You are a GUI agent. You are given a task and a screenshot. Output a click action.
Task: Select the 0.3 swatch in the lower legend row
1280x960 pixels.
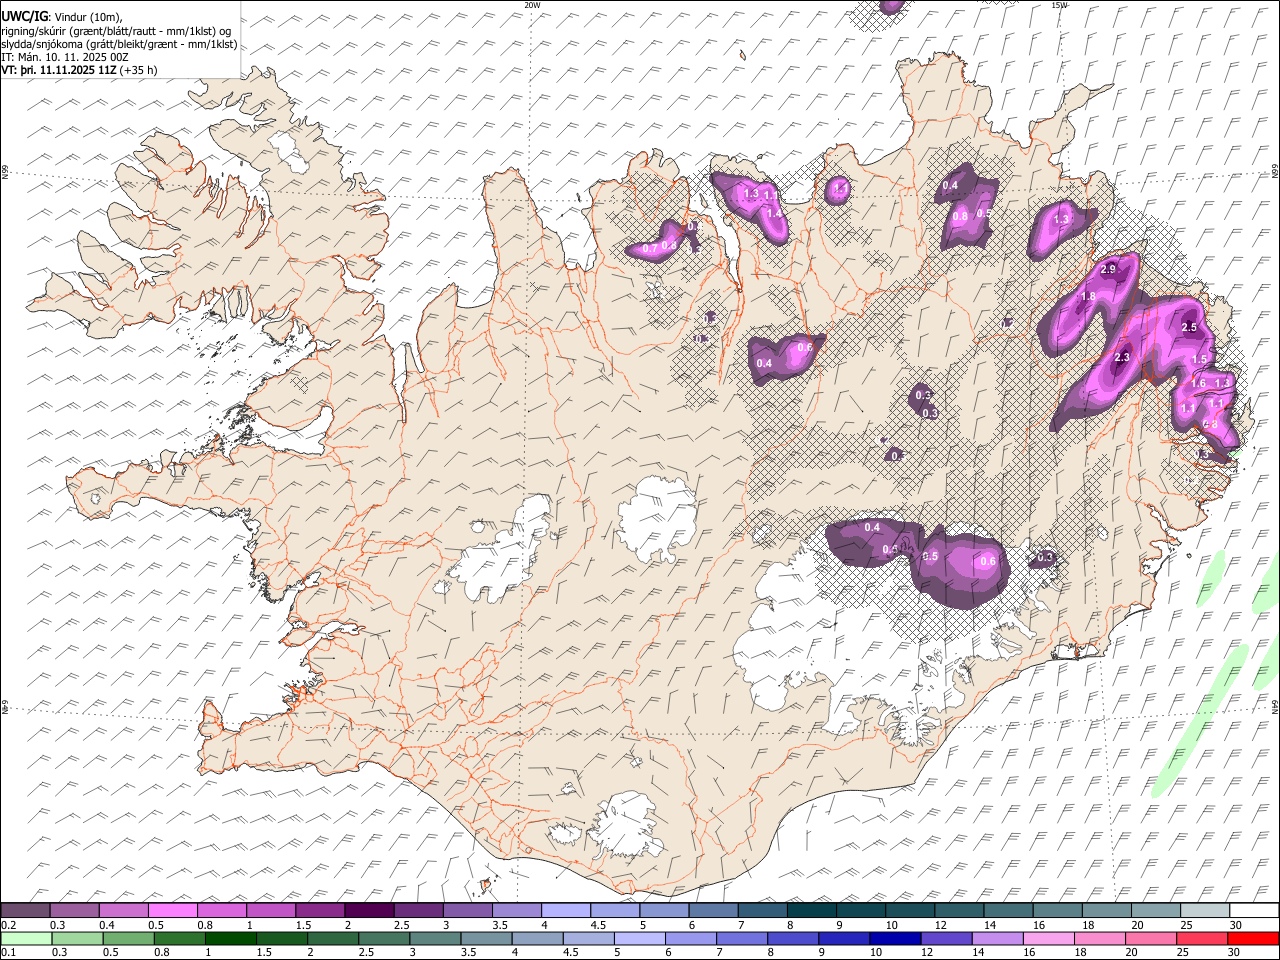point(78,938)
